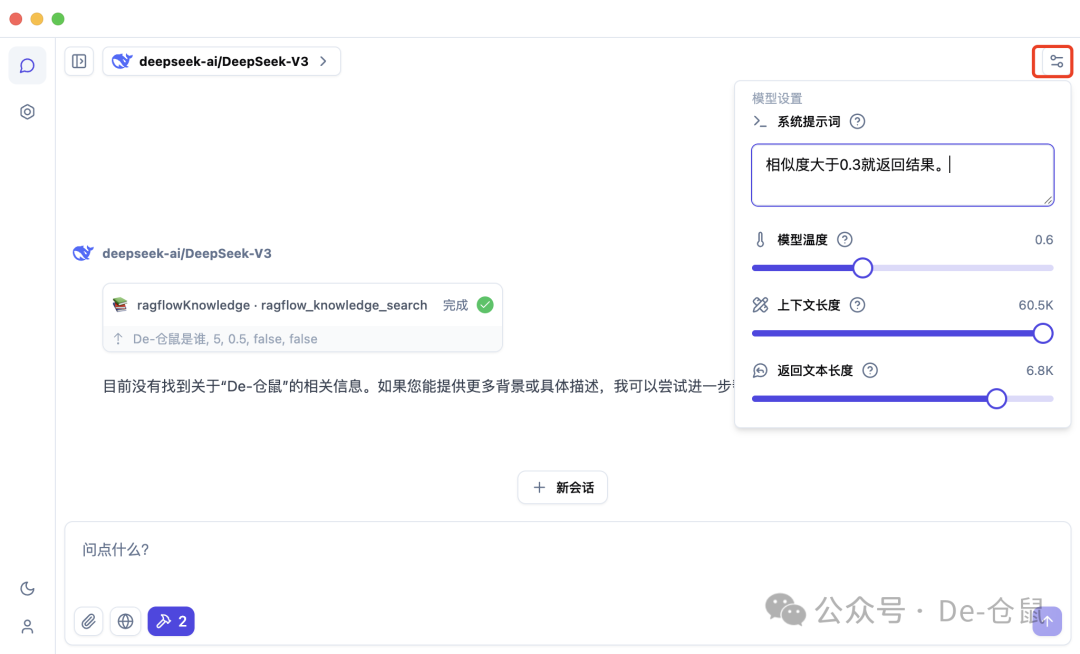
Task: Switch to the settings section in sidebar
Action: (27, 111)
